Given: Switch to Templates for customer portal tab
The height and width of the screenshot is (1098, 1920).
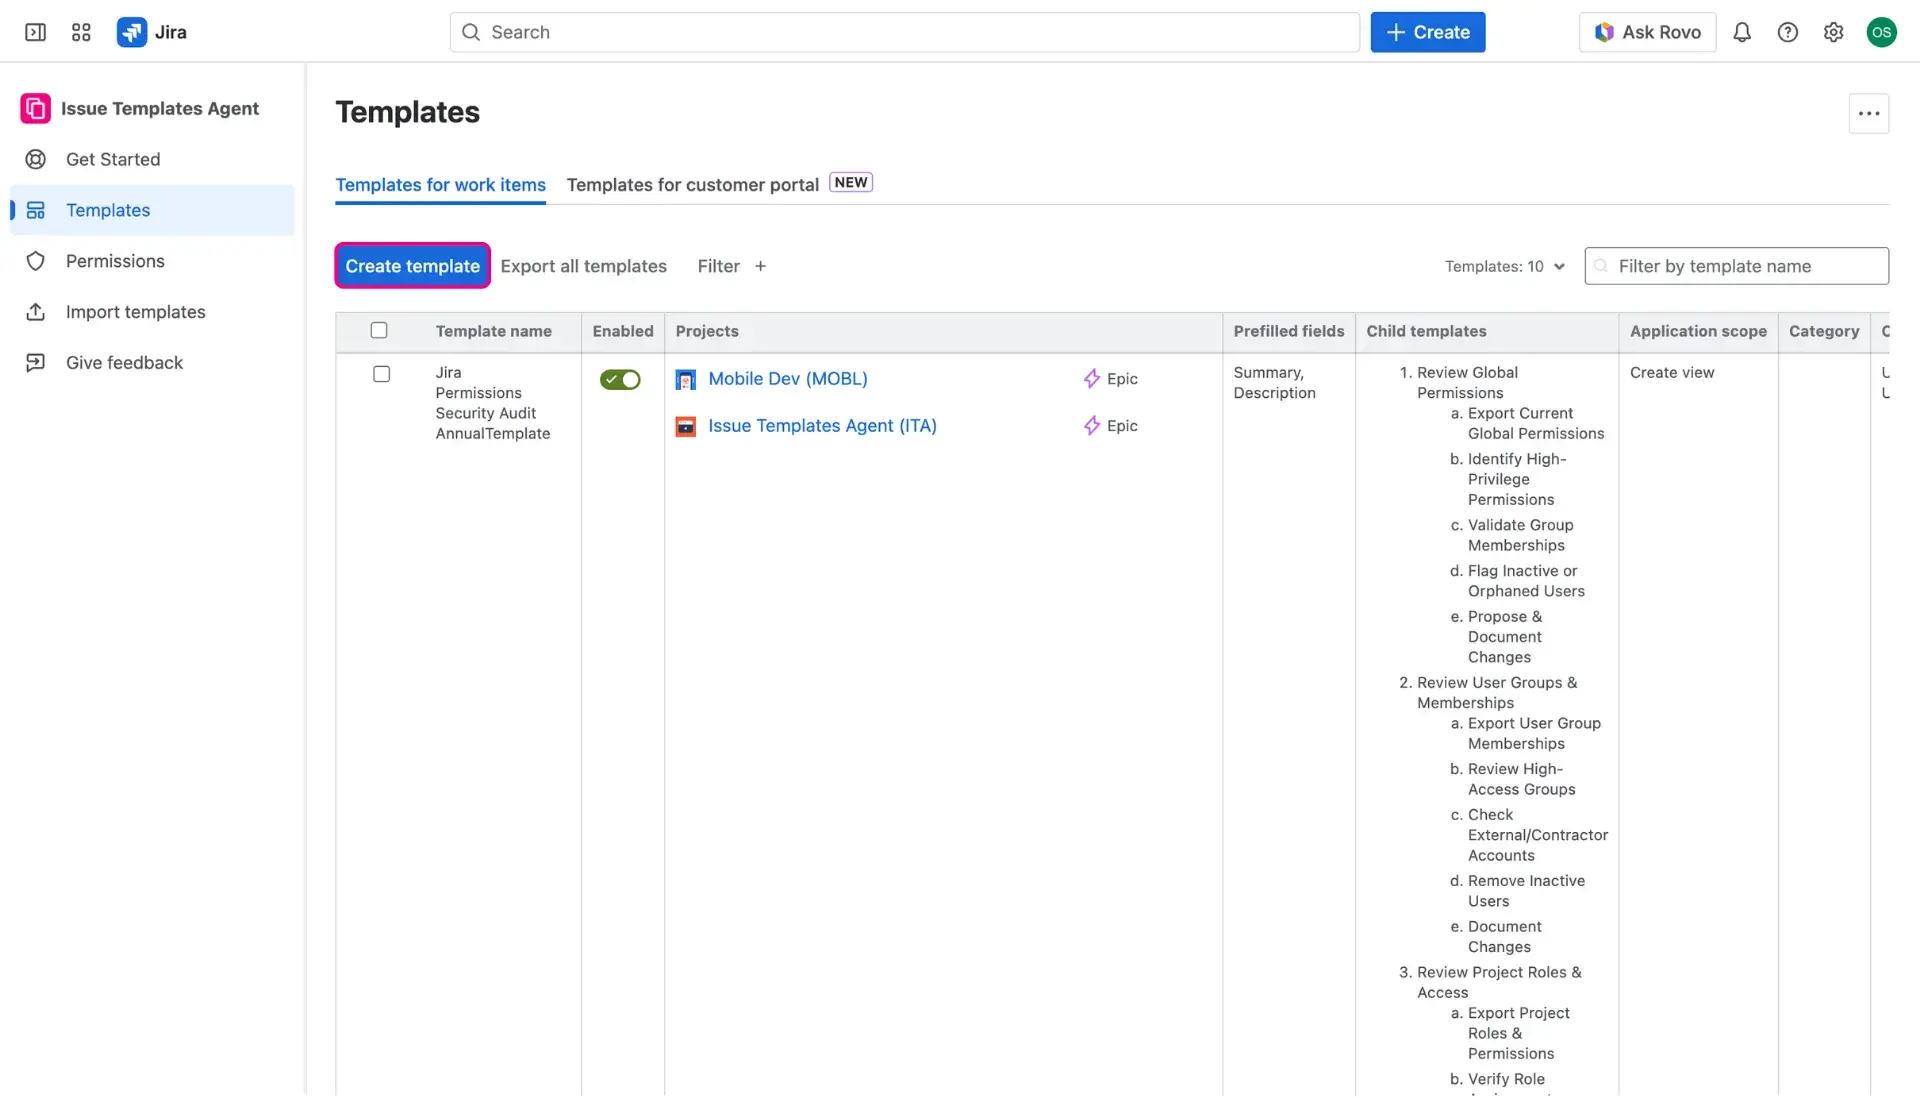Looking at the screenshot, I should 693,184.
